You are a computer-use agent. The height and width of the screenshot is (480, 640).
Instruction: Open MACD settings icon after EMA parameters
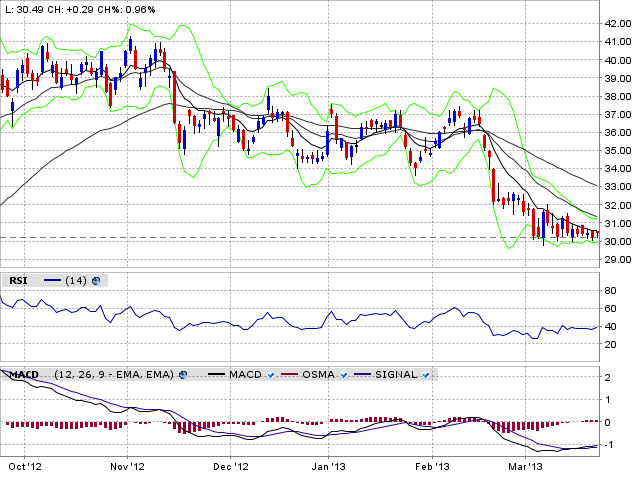click(183, 375)
